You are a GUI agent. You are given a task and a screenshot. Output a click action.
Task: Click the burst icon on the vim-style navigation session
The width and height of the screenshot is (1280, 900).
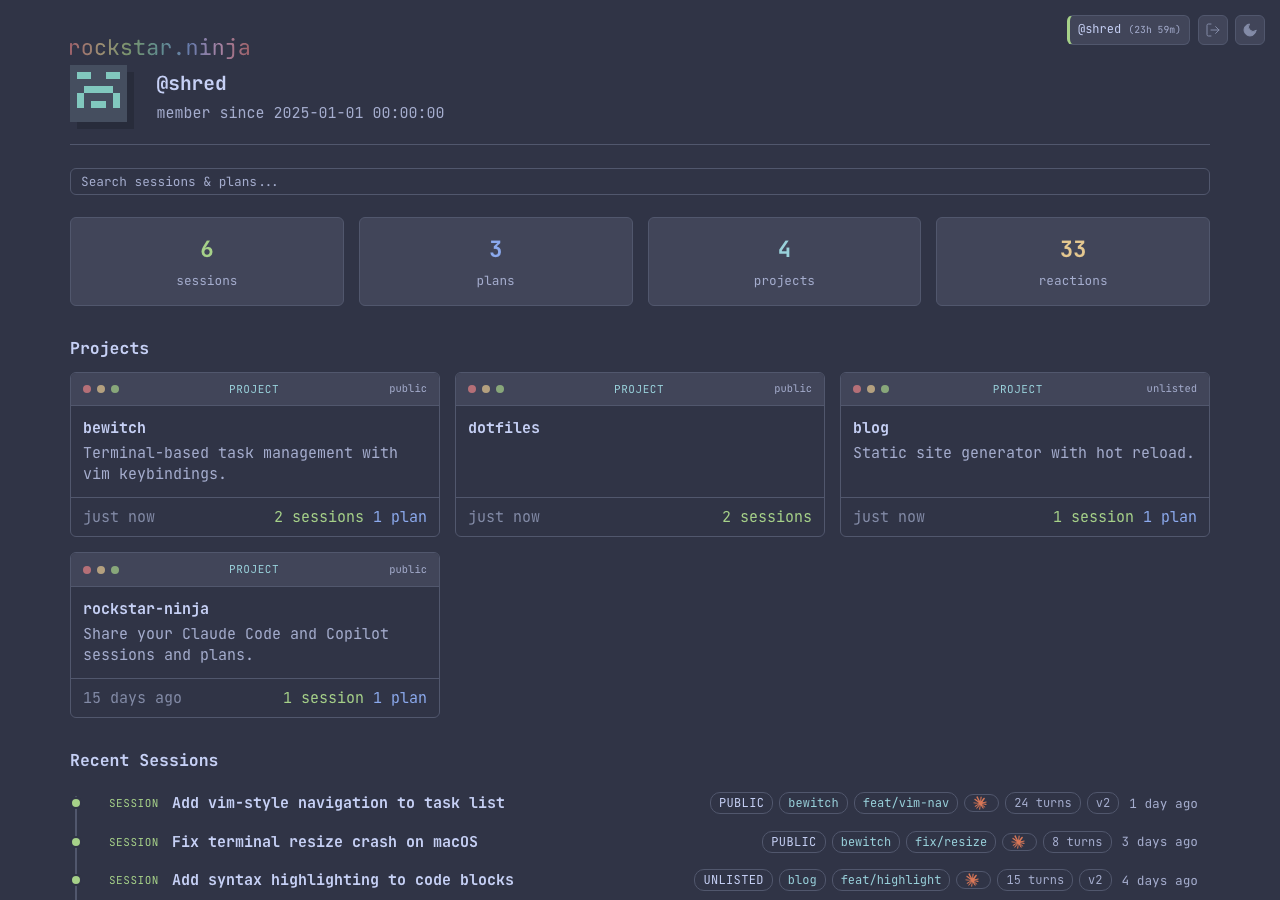(x=980, y=803)
